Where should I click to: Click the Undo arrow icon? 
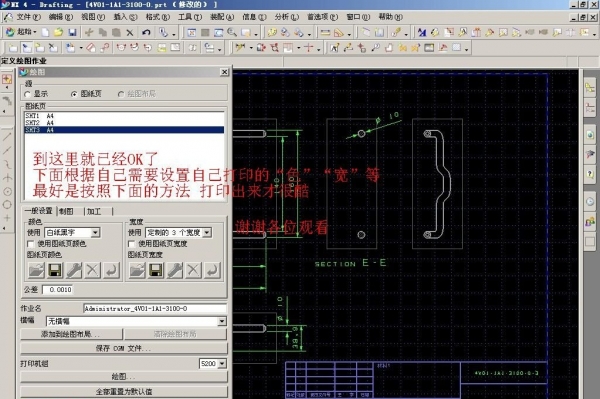146,33
